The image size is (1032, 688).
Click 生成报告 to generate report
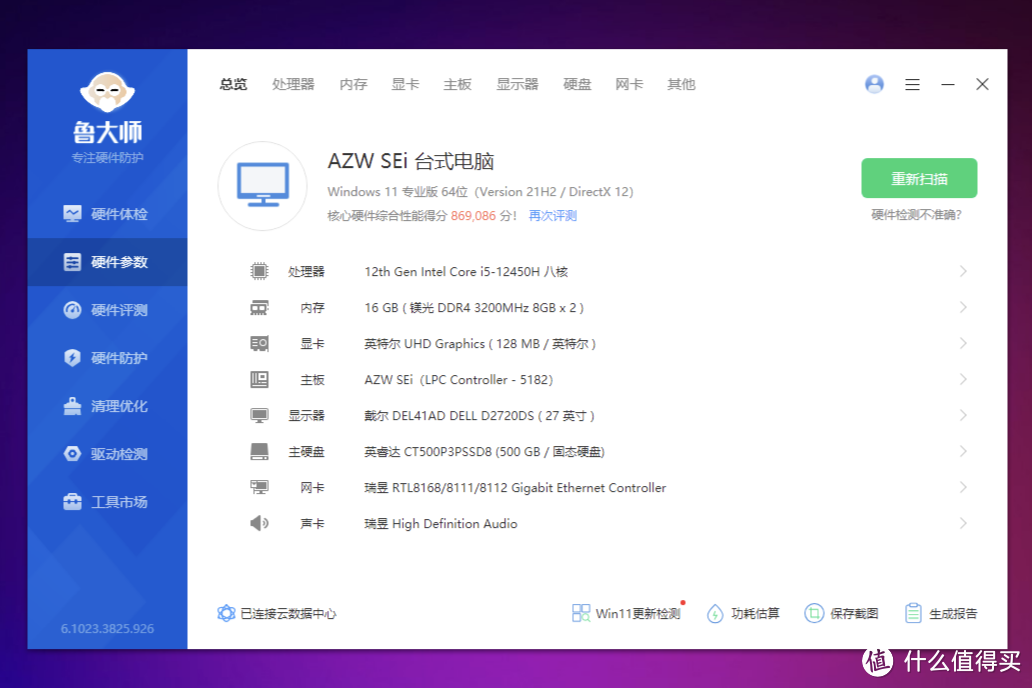[x=941, y=614]
